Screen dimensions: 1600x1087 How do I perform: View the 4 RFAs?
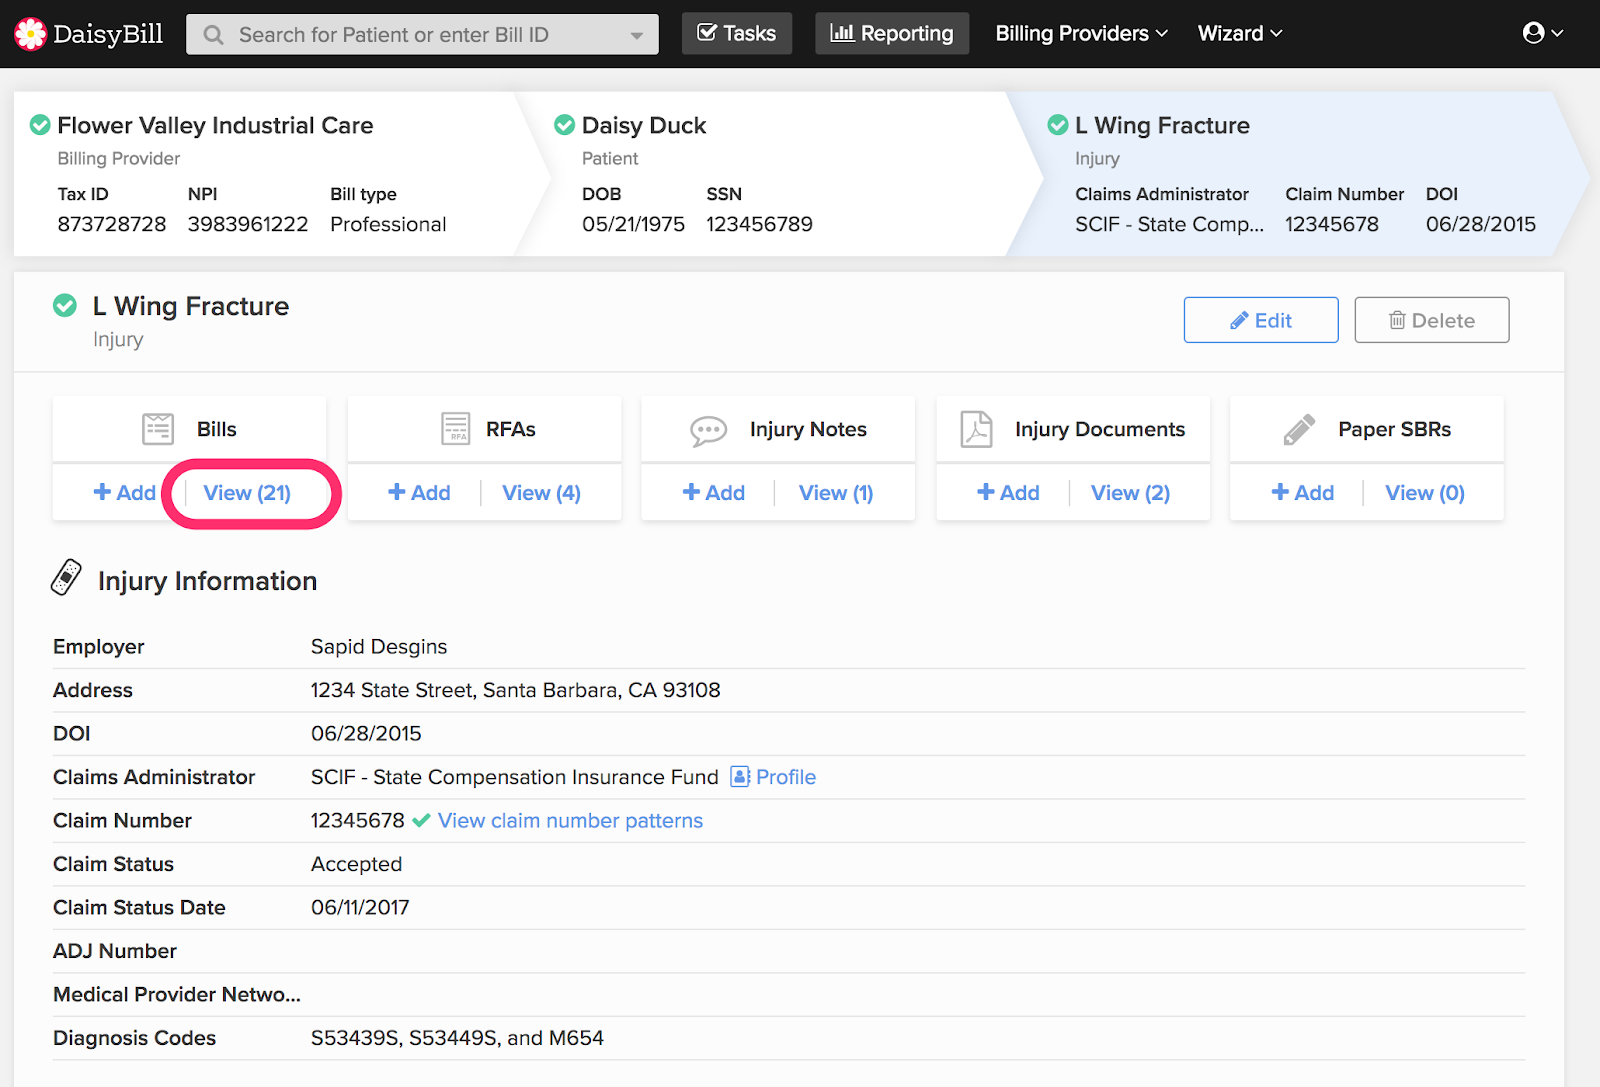click(541, 493)
